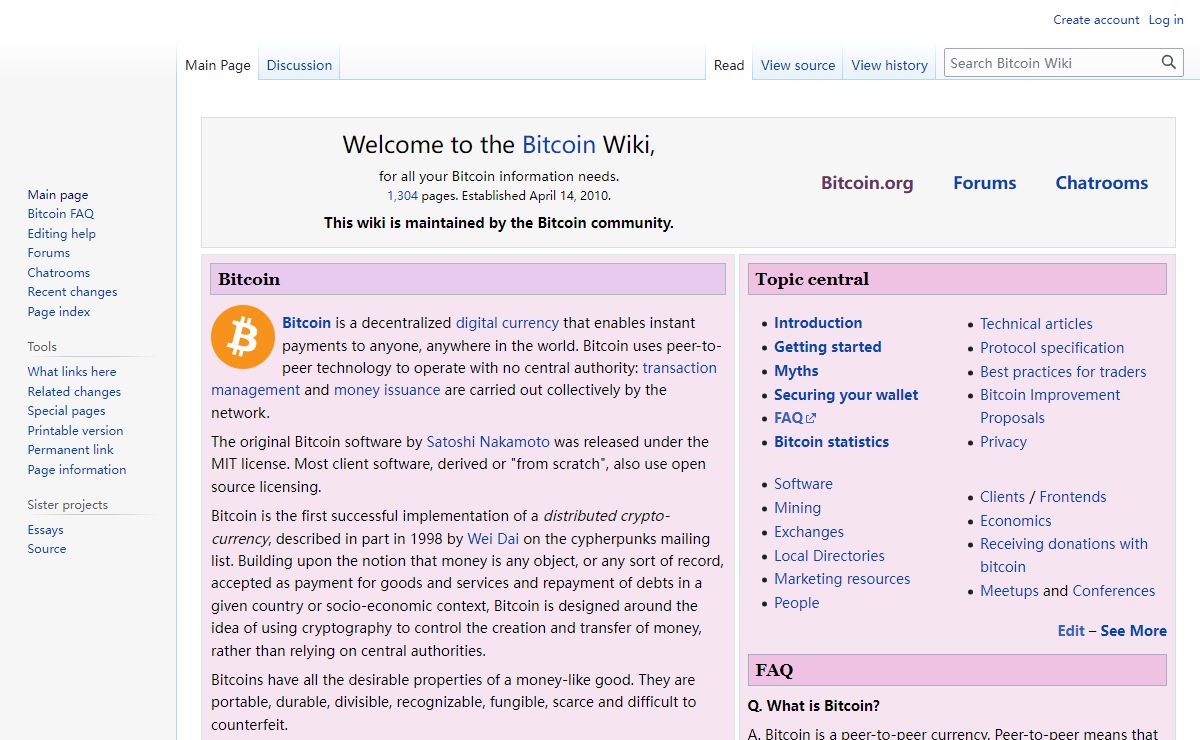Viewport: 1200px width, 740px height.
Task: Open Chatrooms in the sidebar
Action: pos(59,273)
